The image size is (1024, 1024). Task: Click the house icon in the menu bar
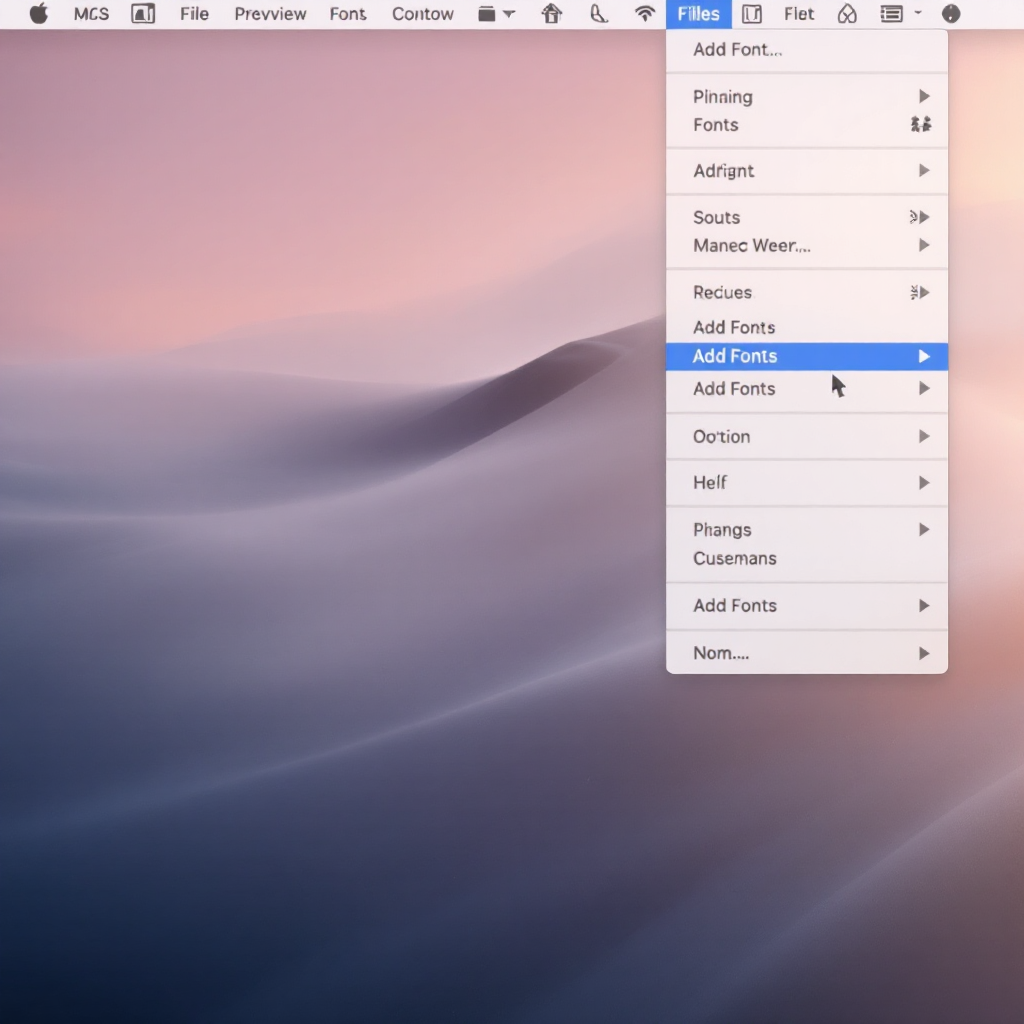point(552,14)
